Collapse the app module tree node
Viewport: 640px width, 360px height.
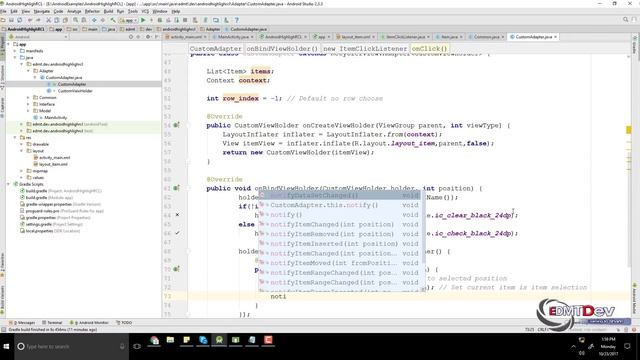point(9,44)
